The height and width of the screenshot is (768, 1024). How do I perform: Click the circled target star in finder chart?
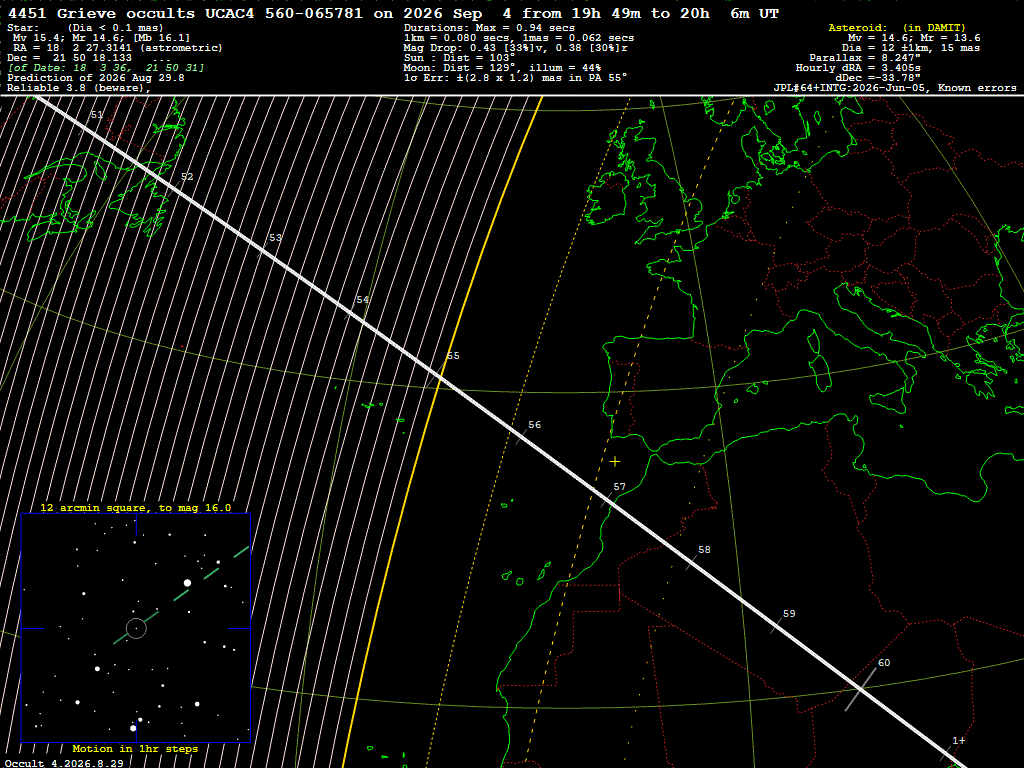(x=136, y=628)
